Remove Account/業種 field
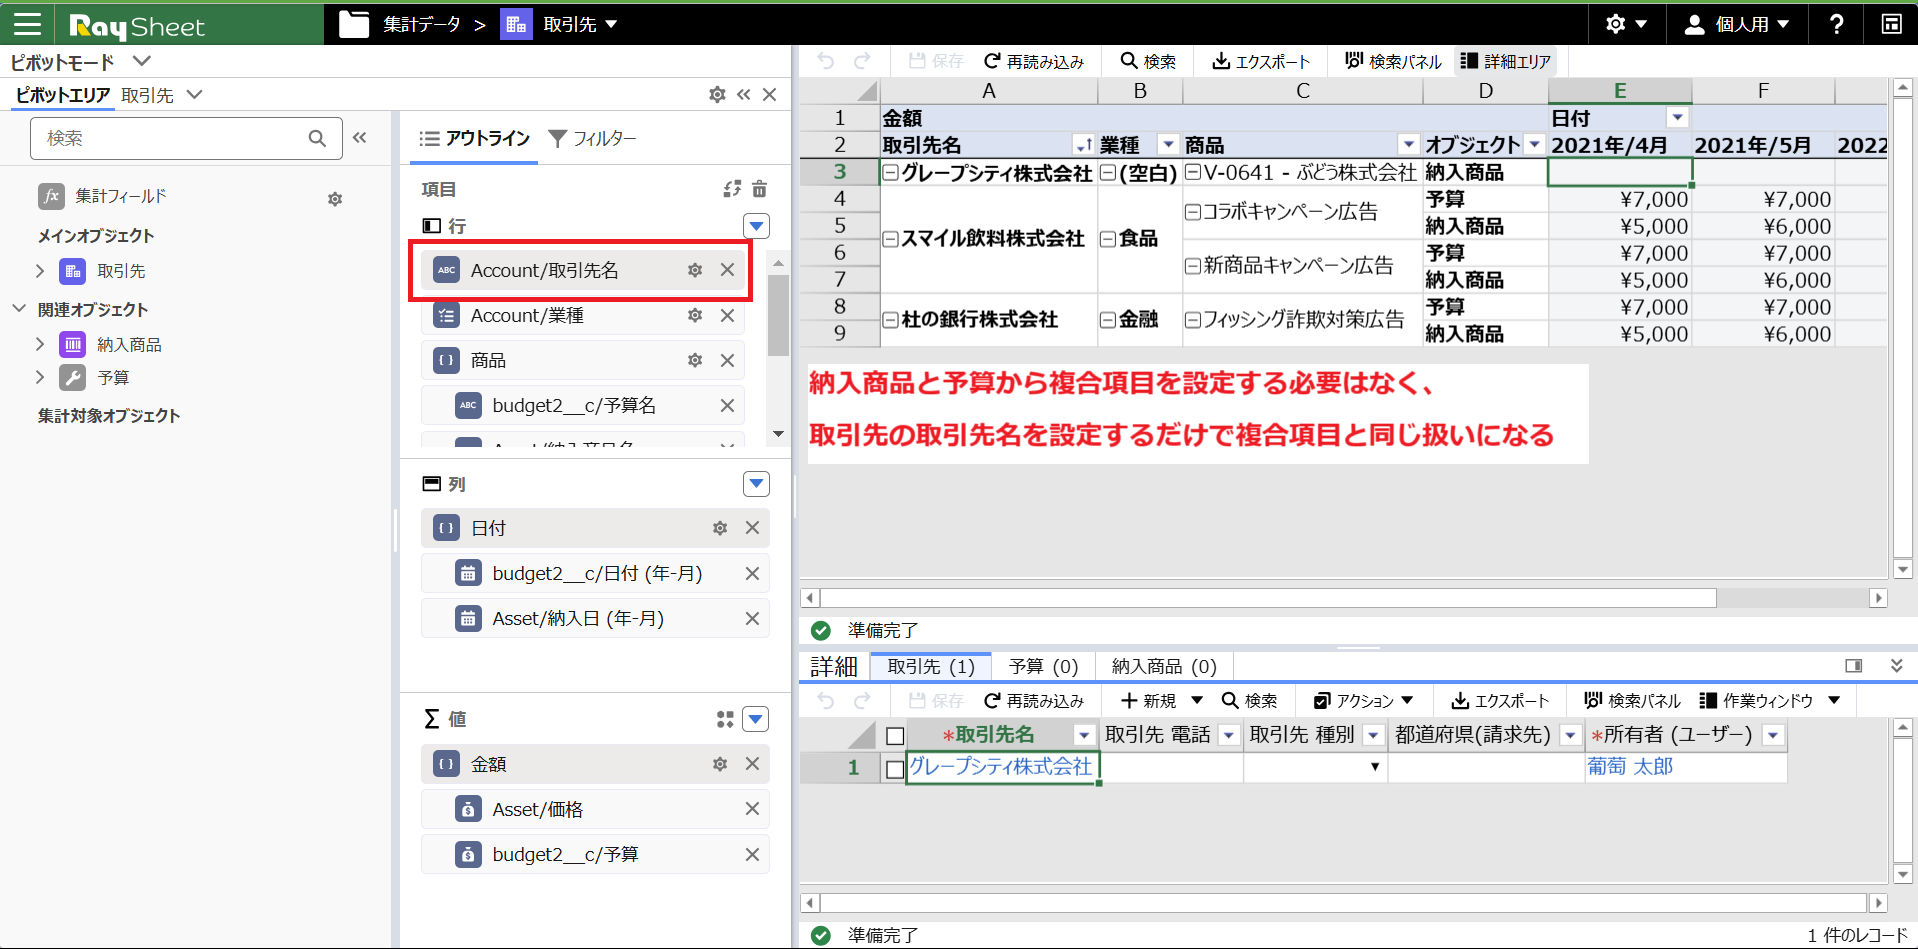The height and width of the screenshot is (949, 1918). (727, 315)
